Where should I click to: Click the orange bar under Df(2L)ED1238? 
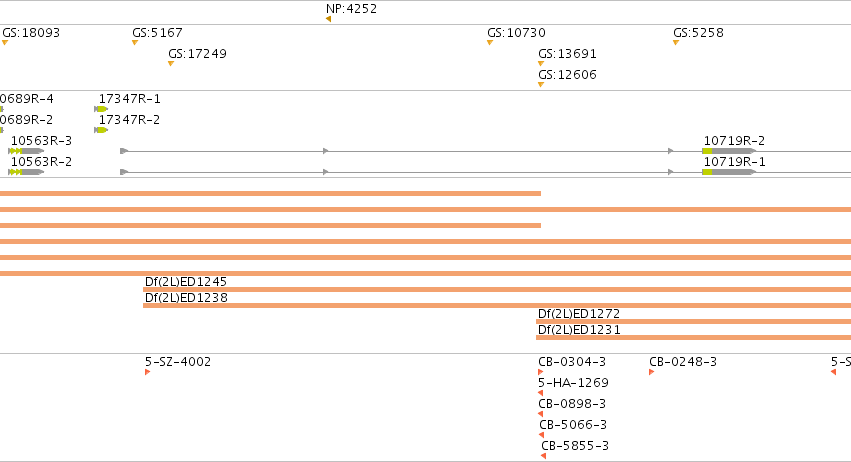coord(497,306)
